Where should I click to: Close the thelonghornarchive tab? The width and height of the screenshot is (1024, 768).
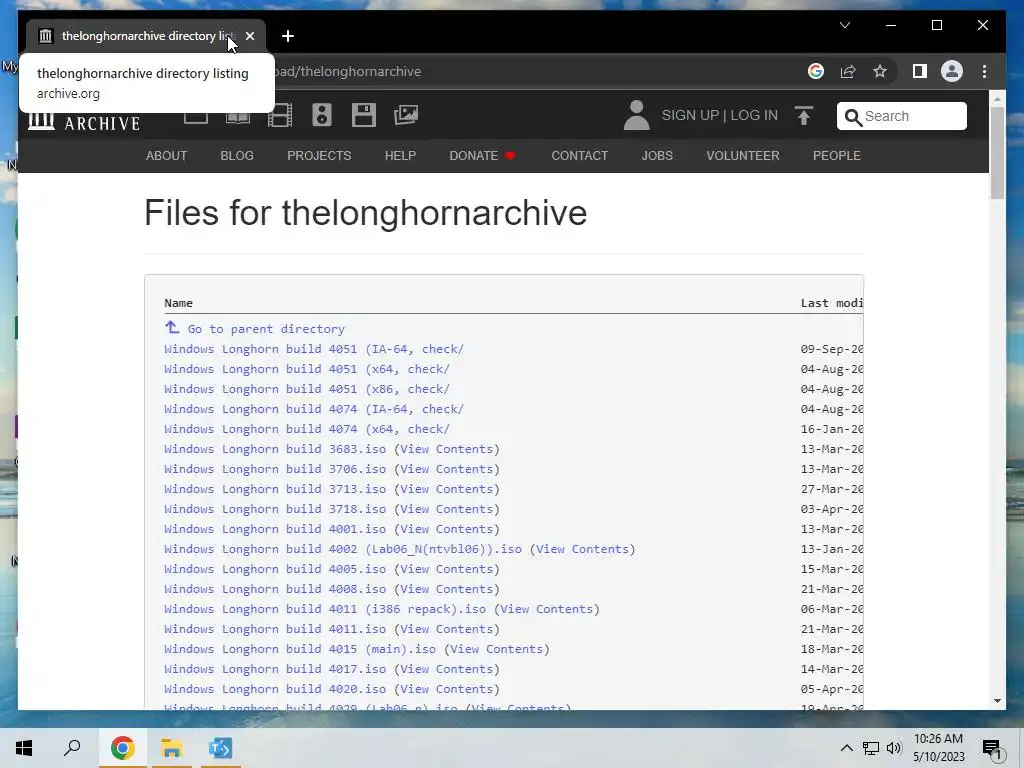coord(249,36)
